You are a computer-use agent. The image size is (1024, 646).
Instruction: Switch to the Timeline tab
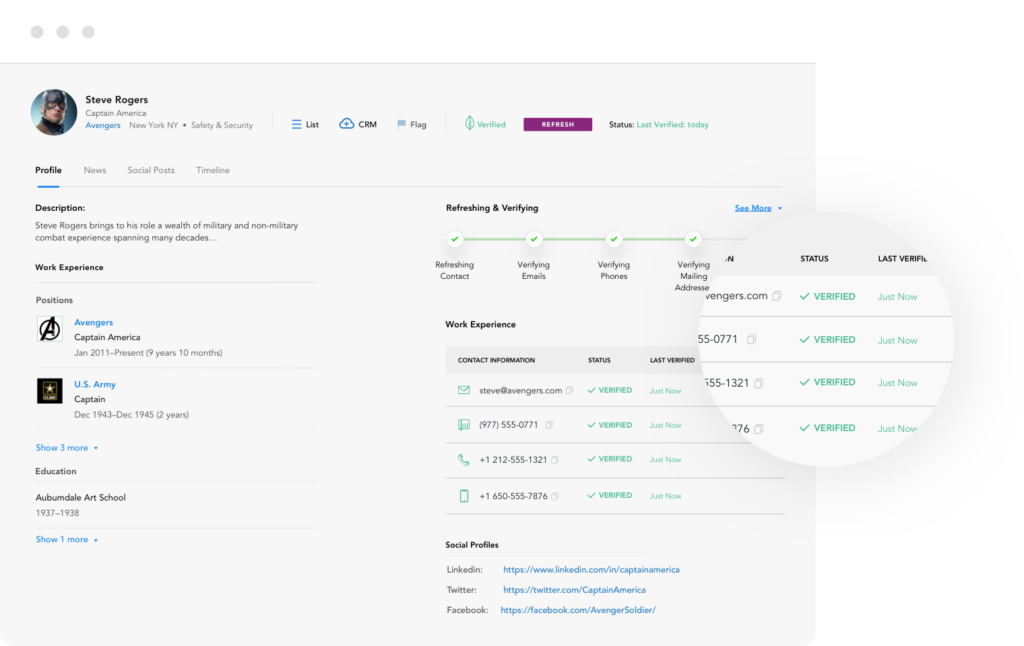(213, 170)
